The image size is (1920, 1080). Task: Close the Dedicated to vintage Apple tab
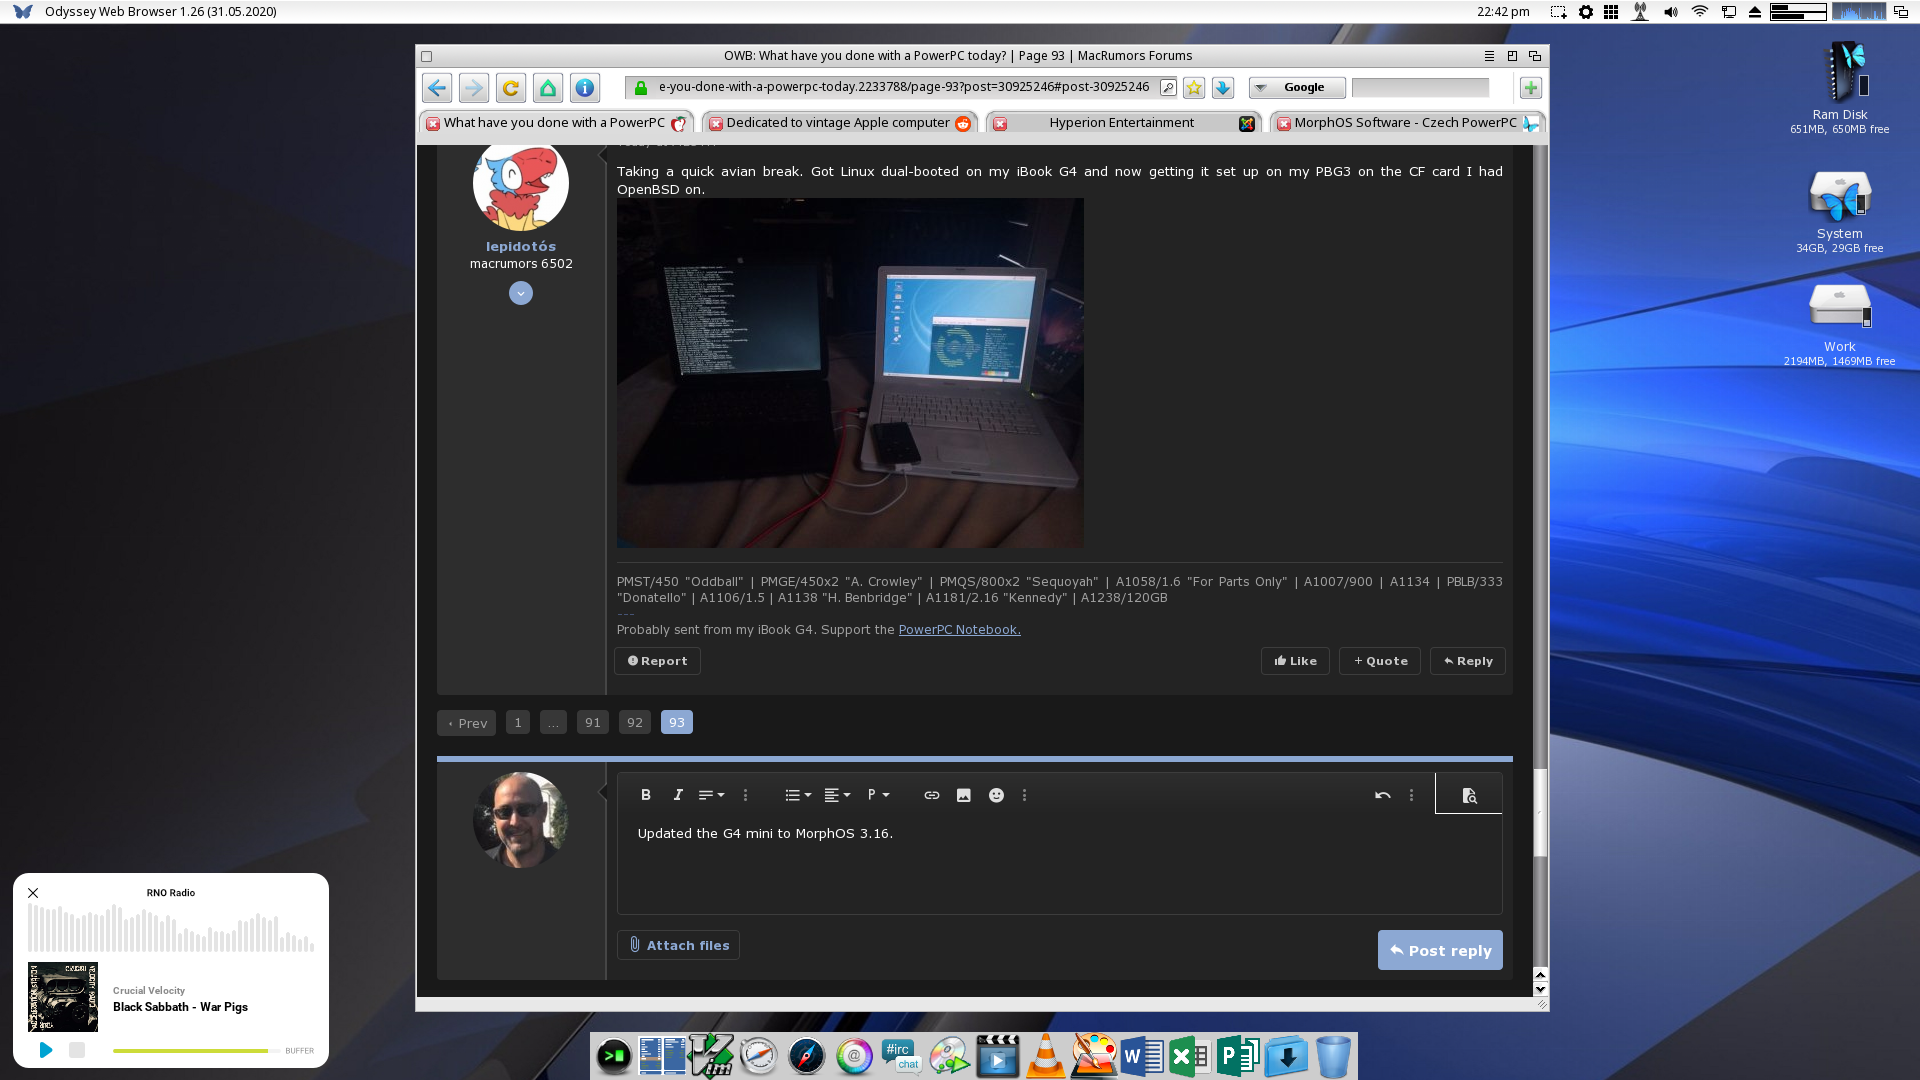pos(716,124)
